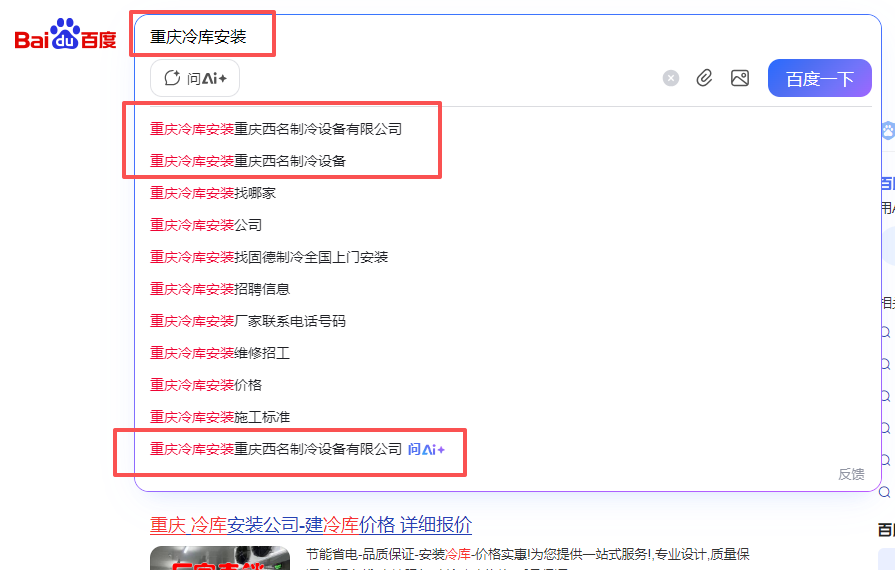Select suggestion 重庆冷库安装施工标准
The width and height of the screenshot is (895, 570).
tap(220, 417)
